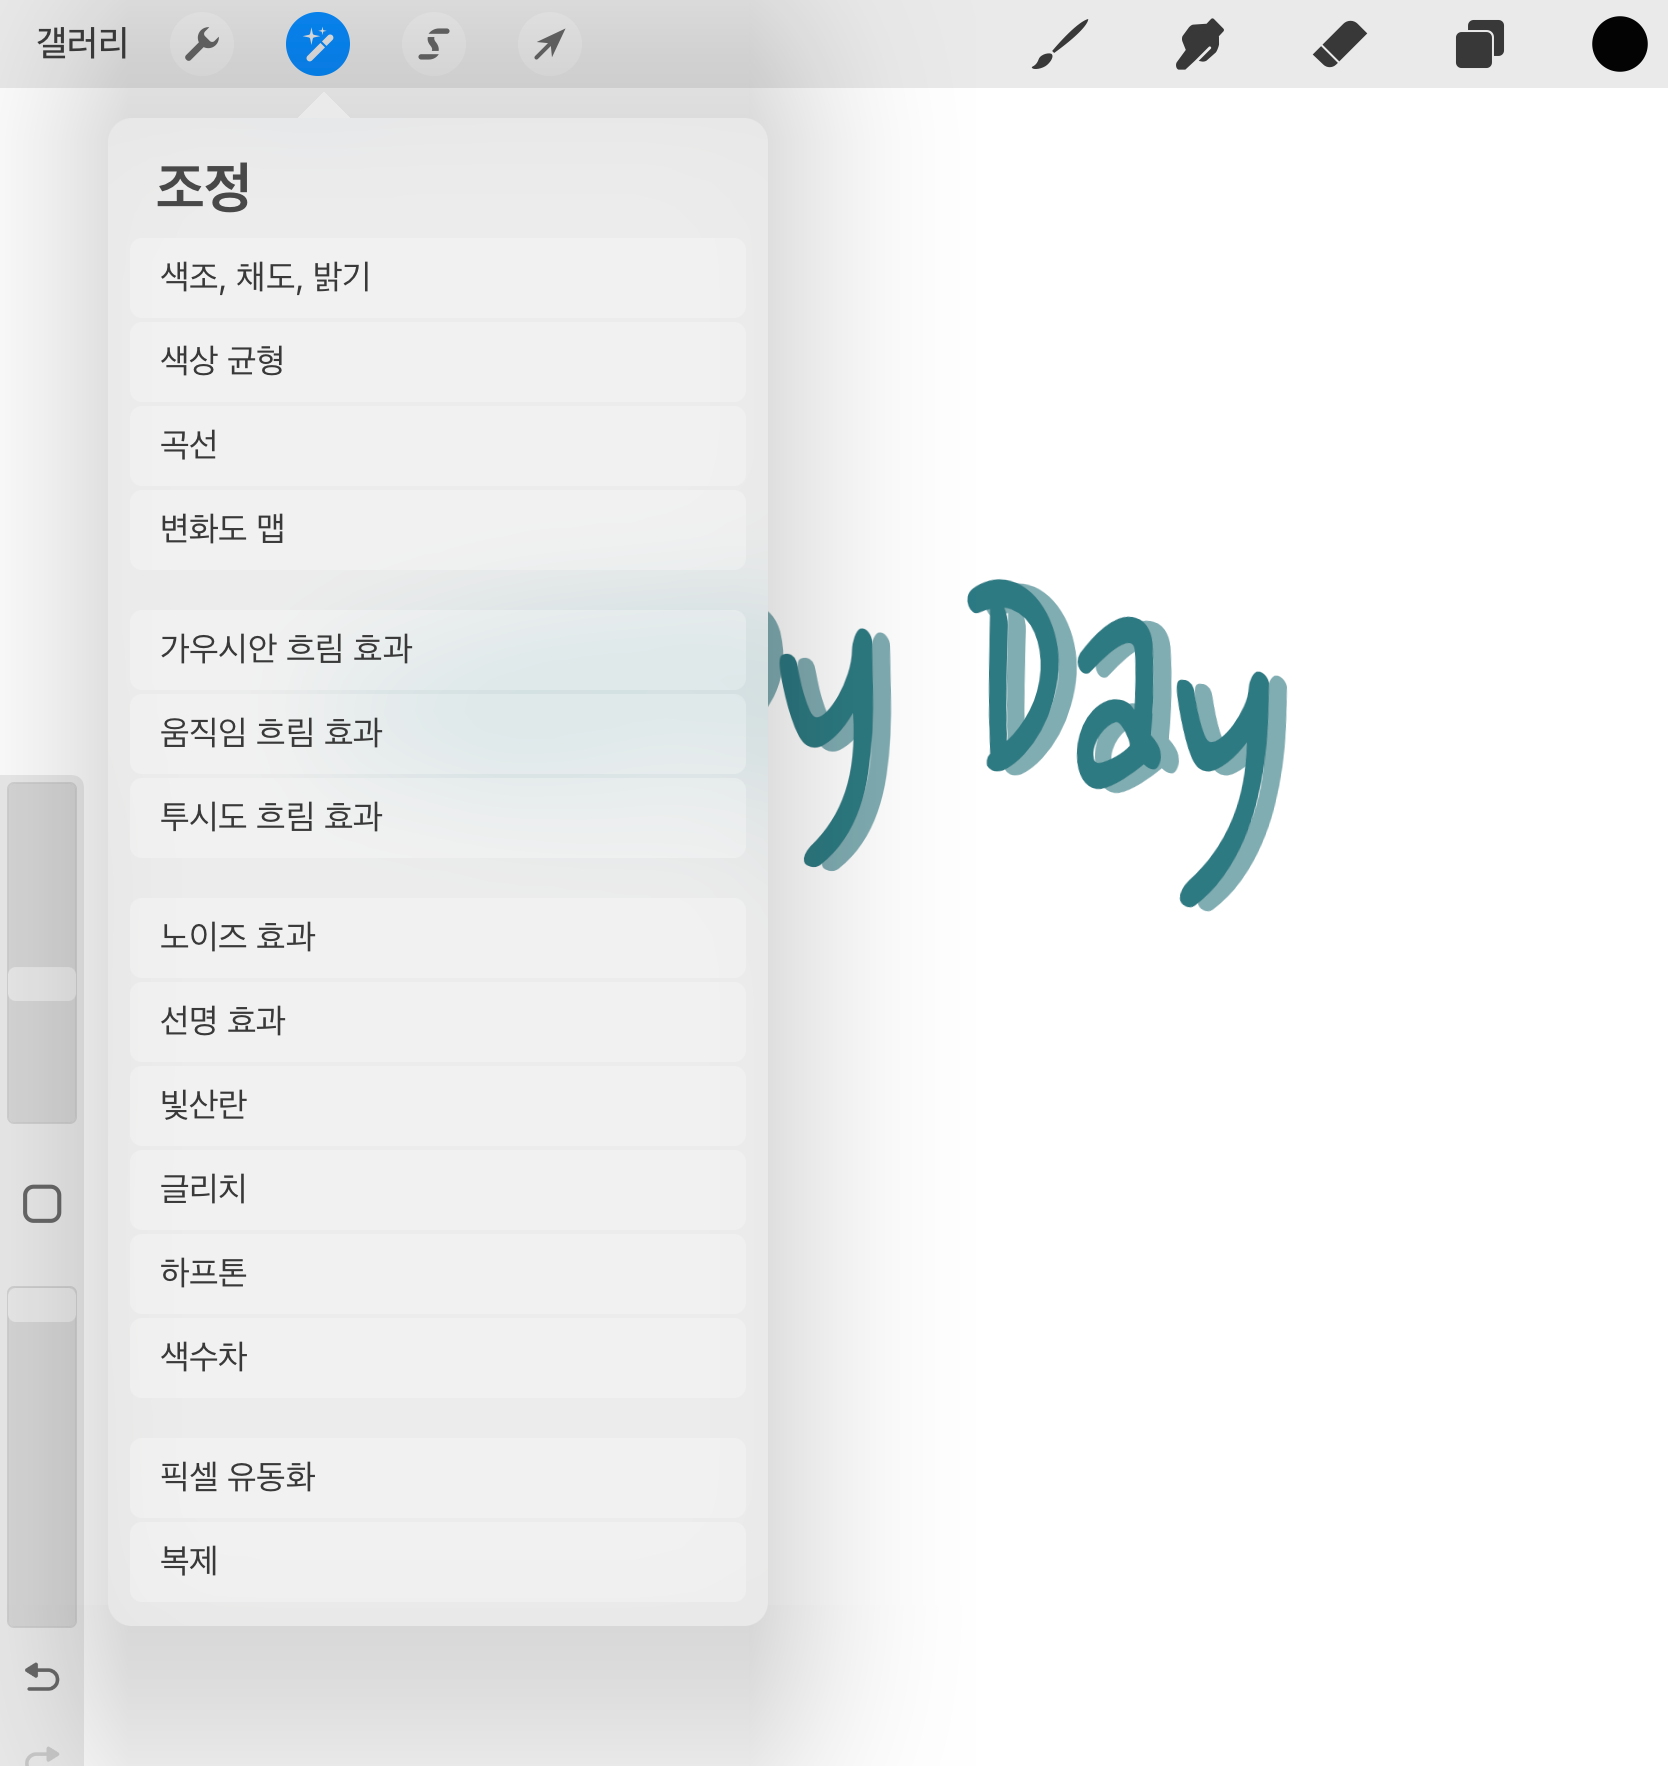Open the active color swatch
This screenshot has height=1766, width=1668.
pyautogui.click(x=1618, y=43)
